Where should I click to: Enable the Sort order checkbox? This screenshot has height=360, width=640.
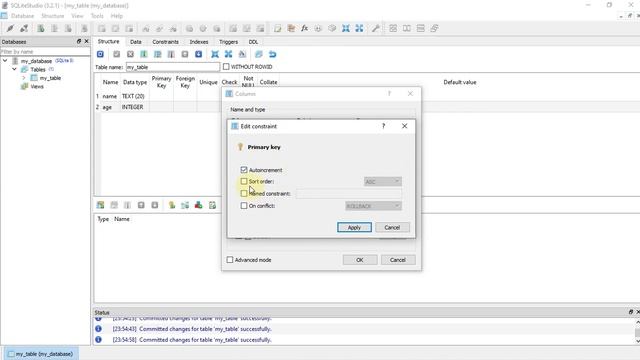[x=244, y=181]
